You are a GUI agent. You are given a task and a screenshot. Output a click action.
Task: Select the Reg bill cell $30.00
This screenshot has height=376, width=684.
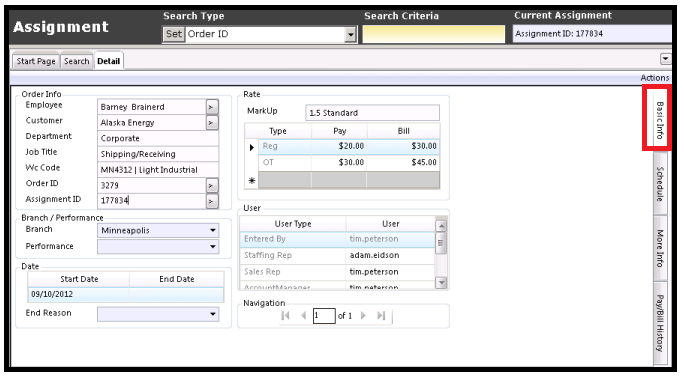coord(403,147)
